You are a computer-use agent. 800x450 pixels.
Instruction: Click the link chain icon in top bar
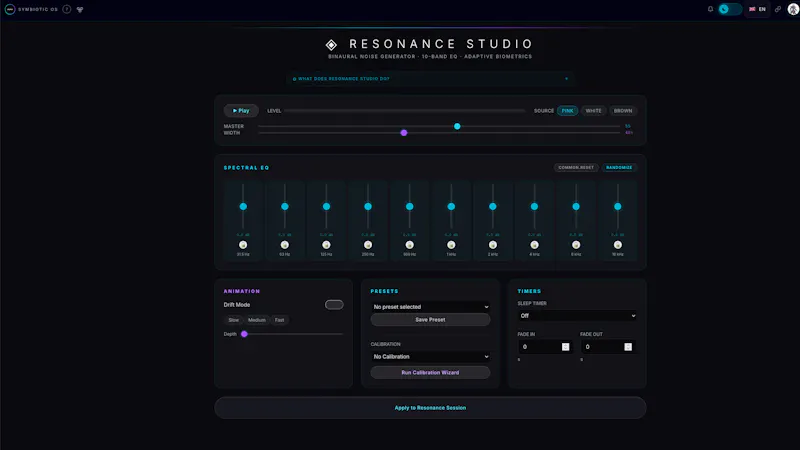(x=778, y=9)
